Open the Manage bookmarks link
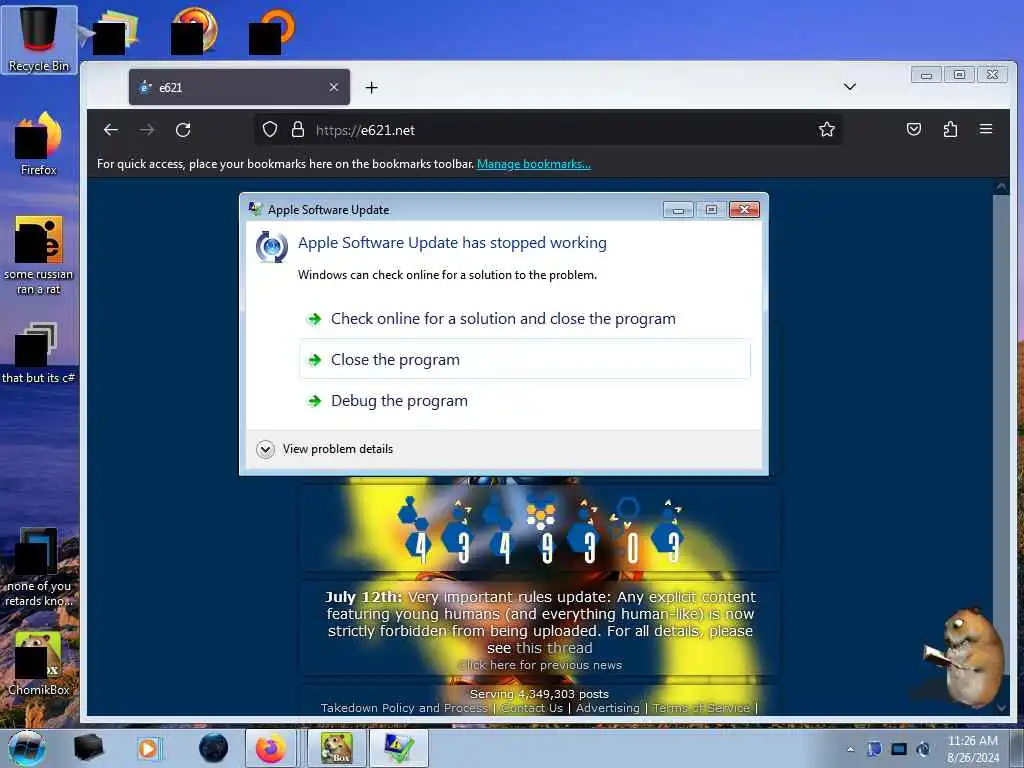Screen dimensions: 1024x768 click(x=534, y=164)
